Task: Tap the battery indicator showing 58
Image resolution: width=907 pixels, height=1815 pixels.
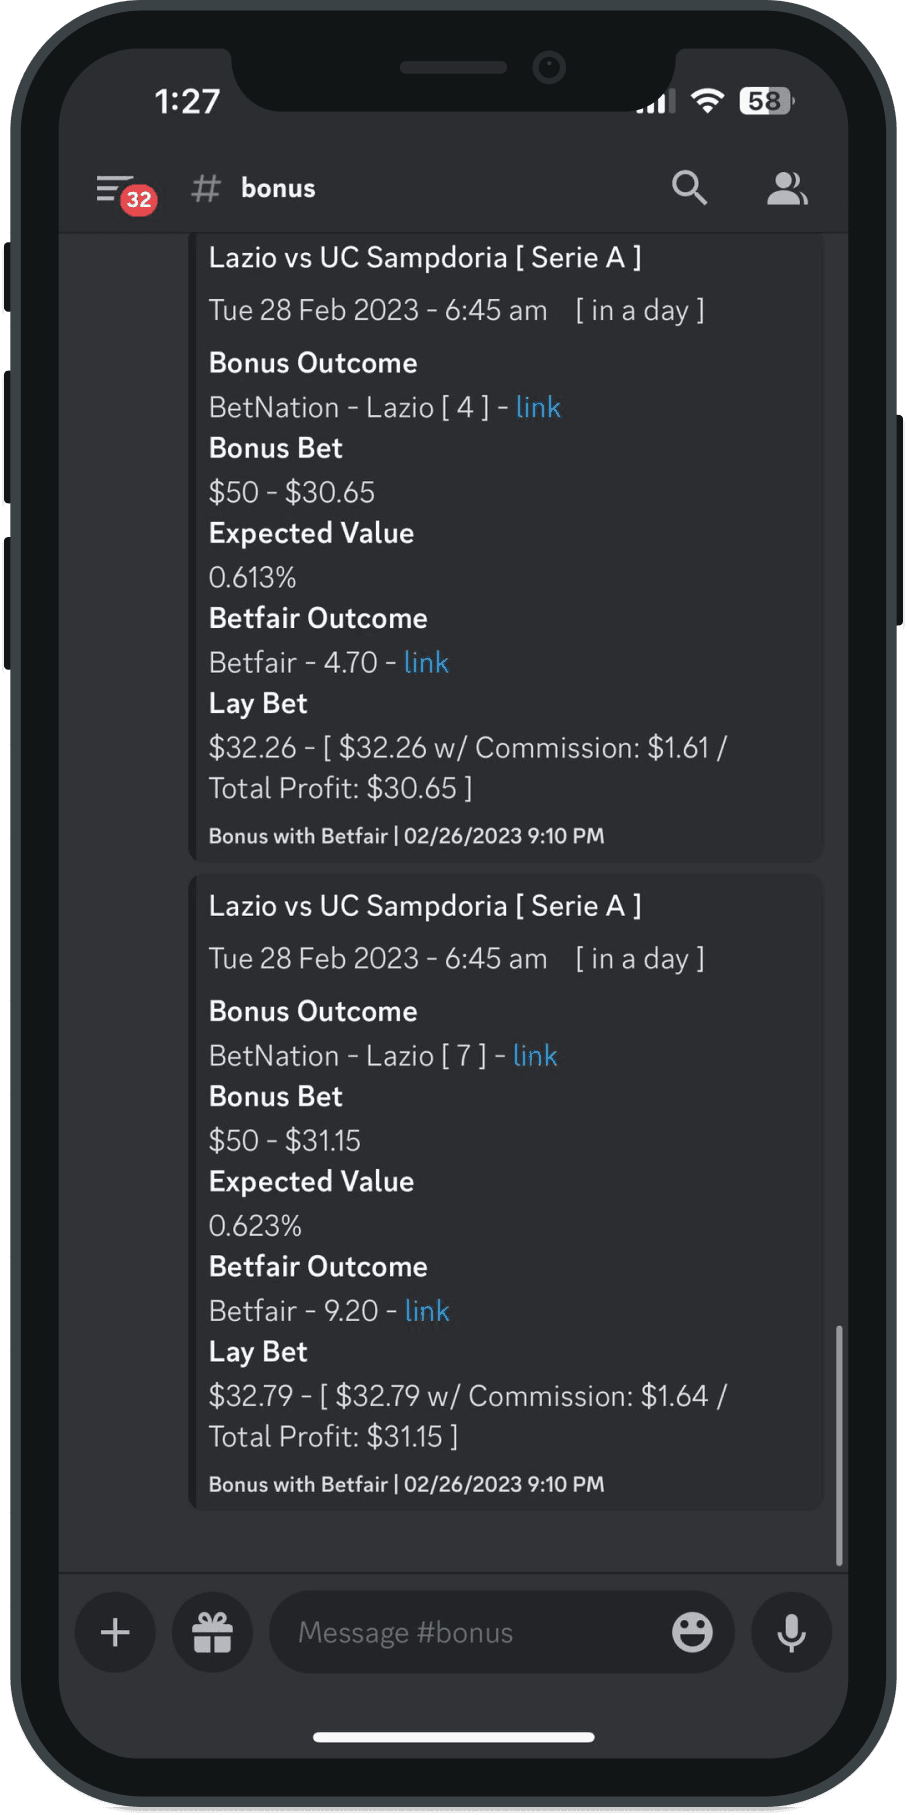Action: [x=763, y=100]
